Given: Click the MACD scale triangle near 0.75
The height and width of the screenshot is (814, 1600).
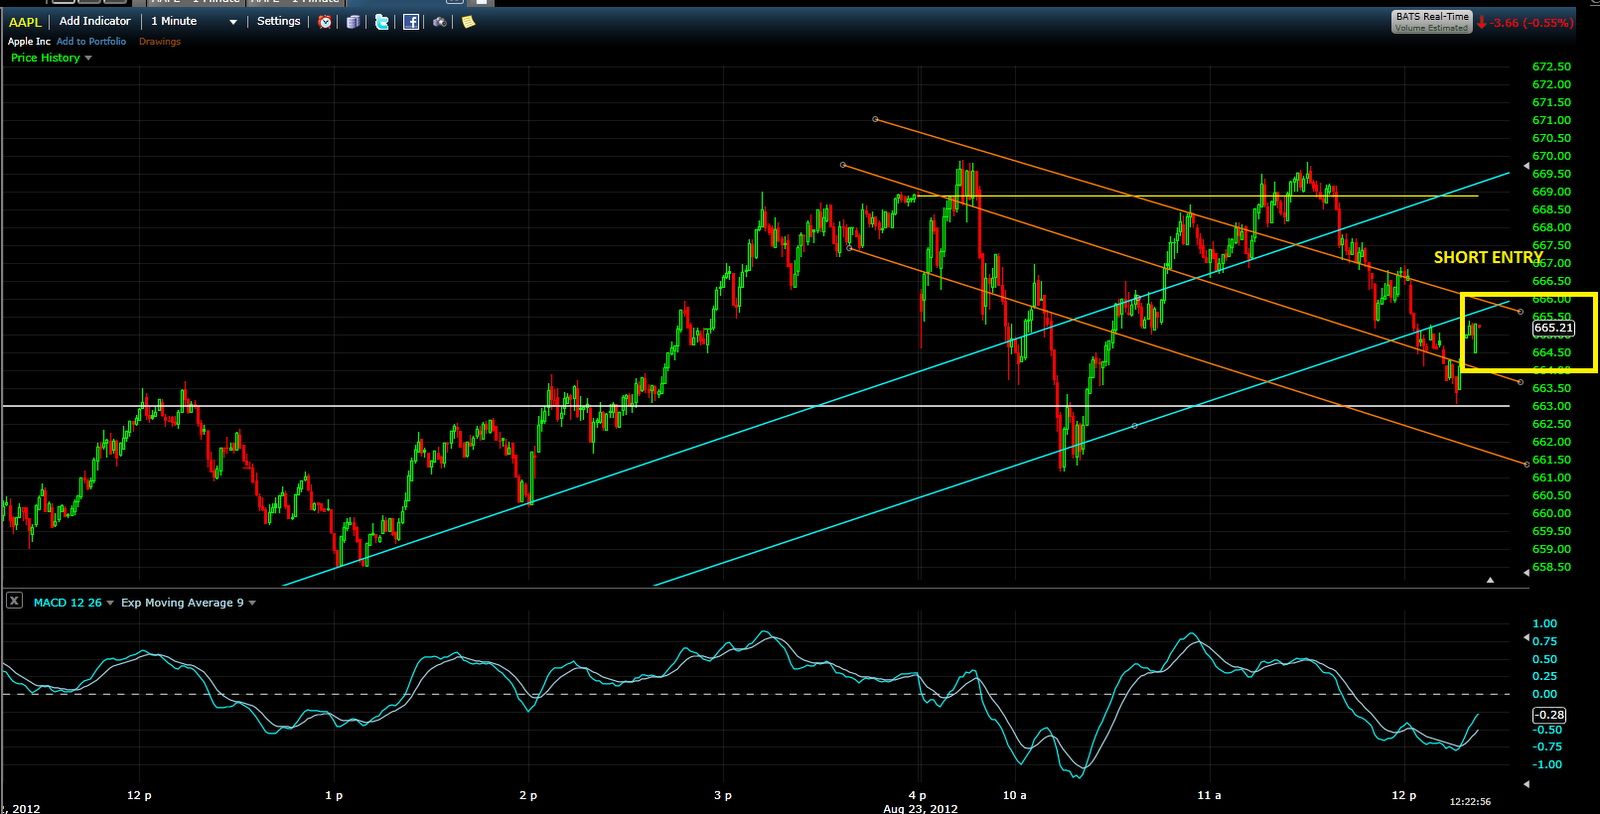Looking at the screenshot, I should click(x=1526, y=637).
